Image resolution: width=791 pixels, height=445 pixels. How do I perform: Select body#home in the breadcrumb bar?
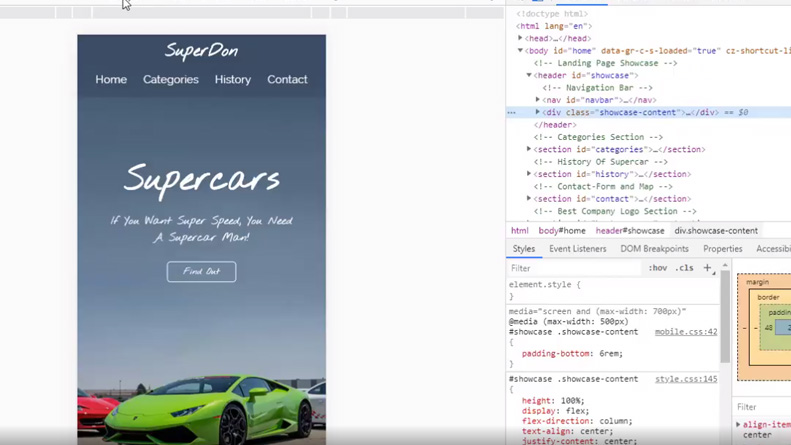click(562, 231)
